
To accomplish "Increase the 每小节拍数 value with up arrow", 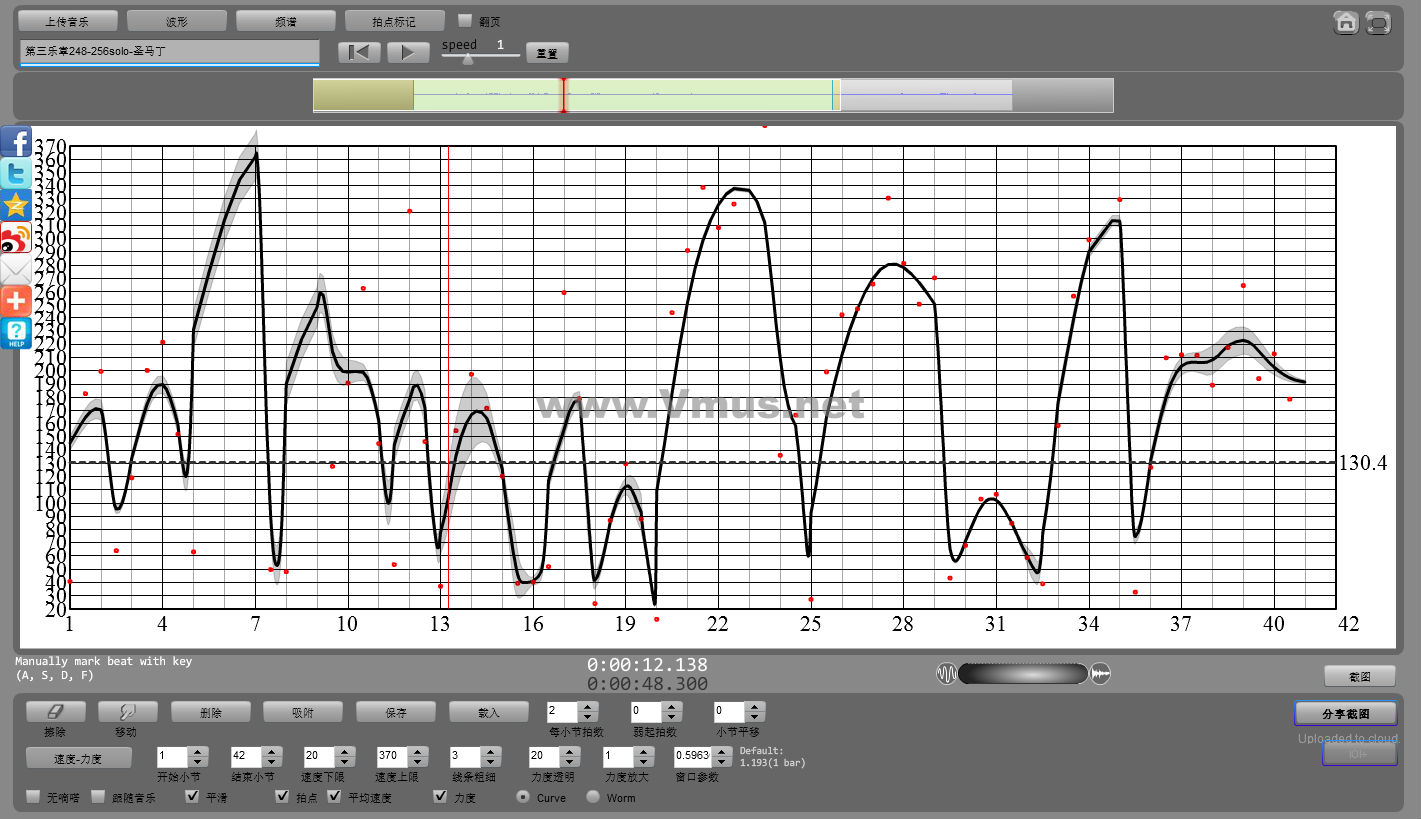I will point(589,707).
